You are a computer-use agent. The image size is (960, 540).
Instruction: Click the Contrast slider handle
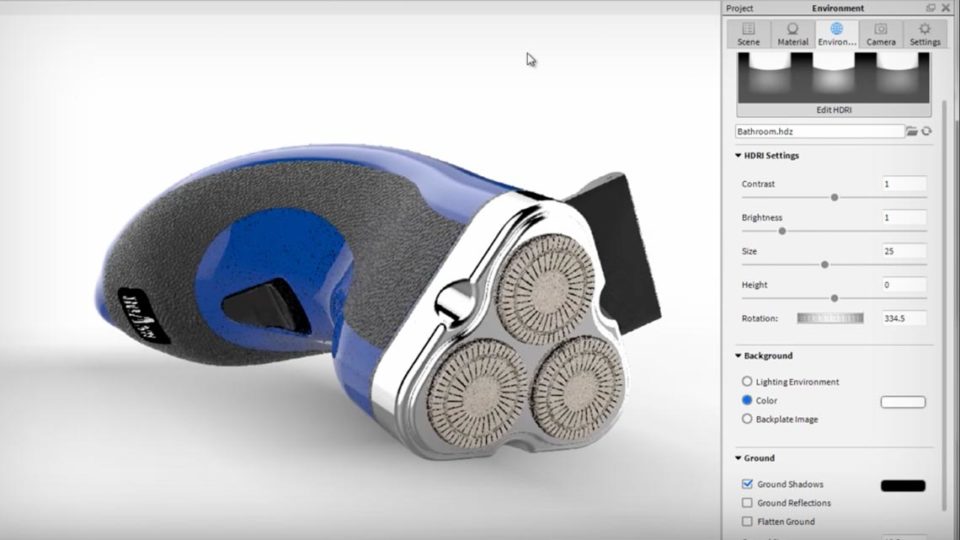tap(835, 198)
